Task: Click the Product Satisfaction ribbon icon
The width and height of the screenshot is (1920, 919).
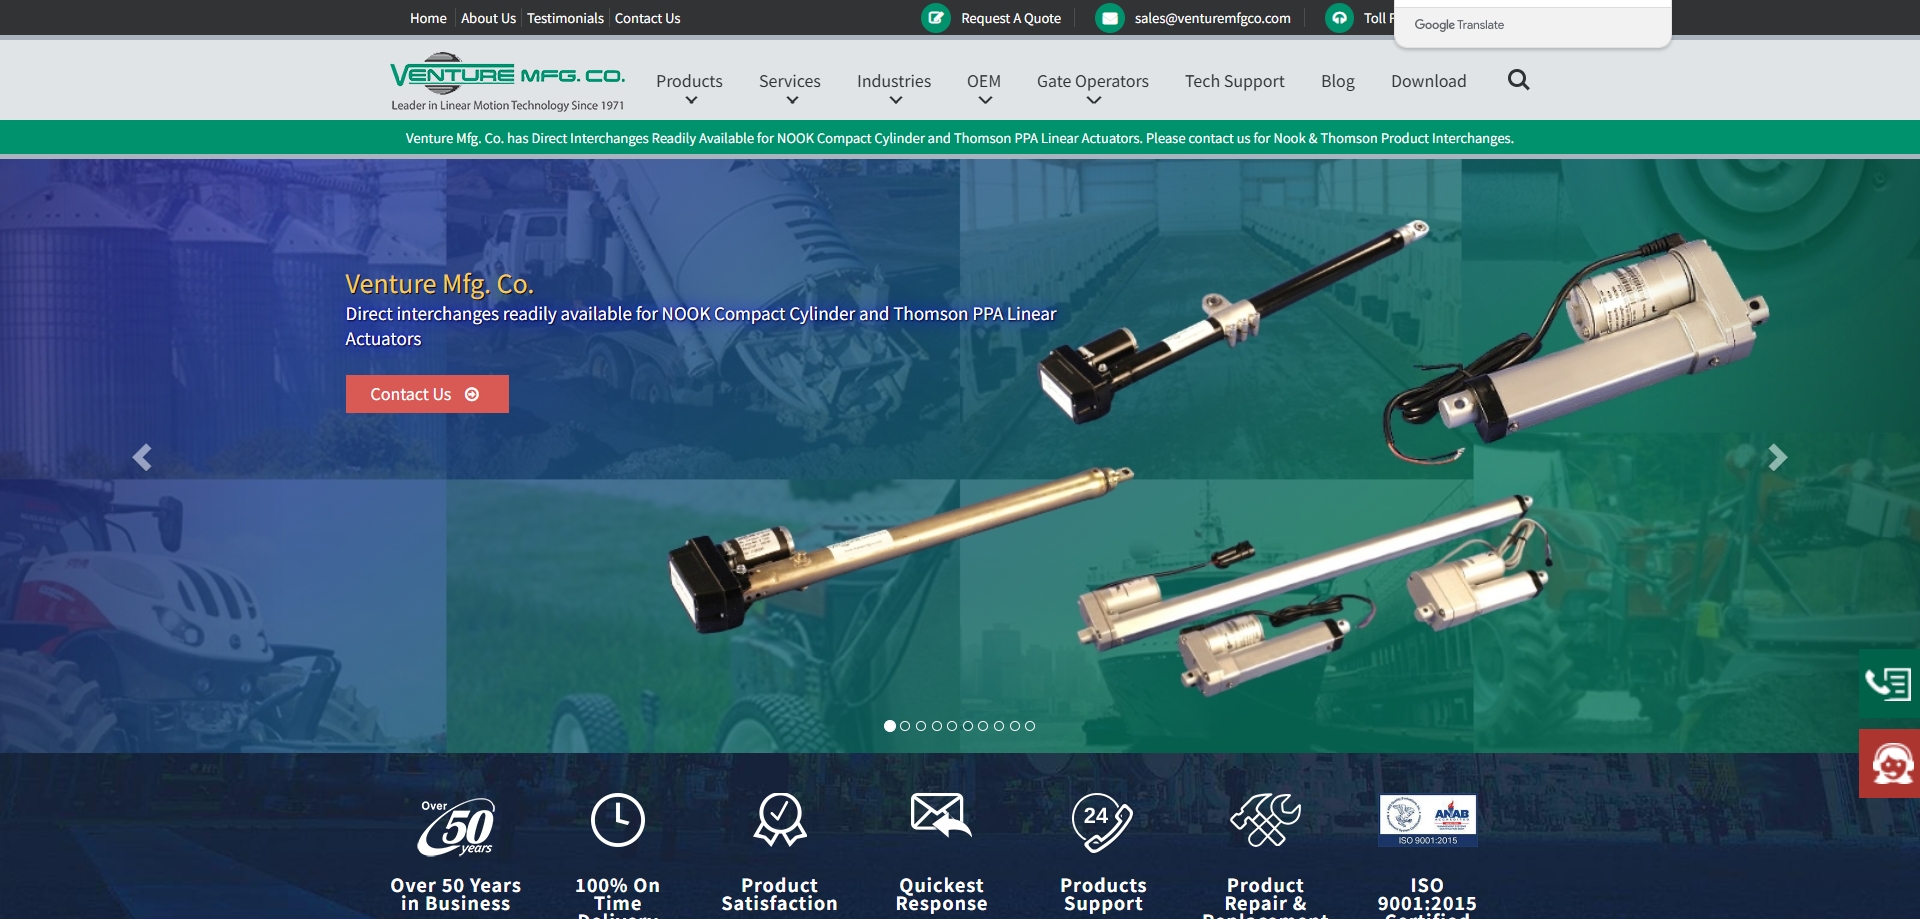Action: [780, 820]
